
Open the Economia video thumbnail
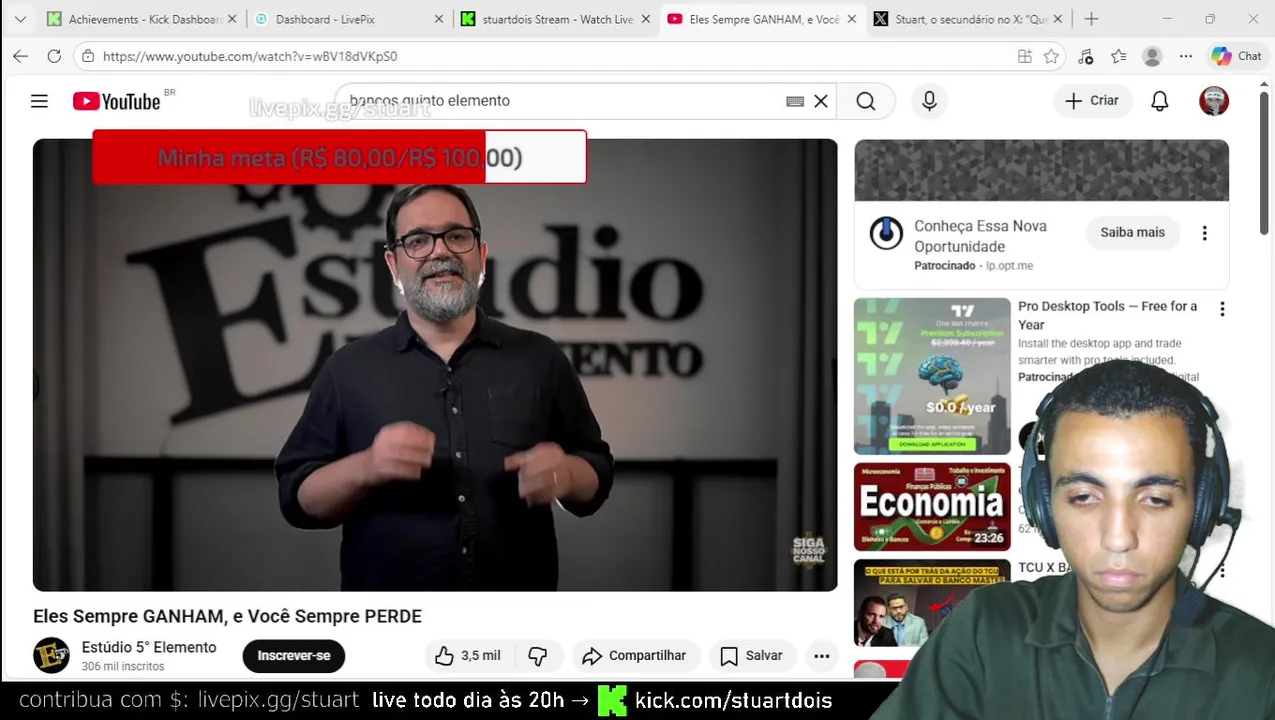[x=932, y=507]
